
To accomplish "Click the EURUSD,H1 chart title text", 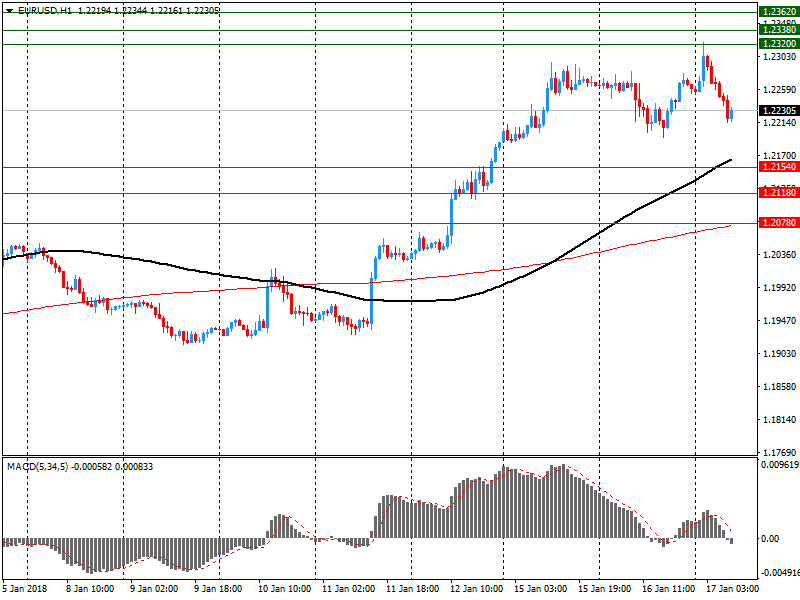I will click(45, 11).
